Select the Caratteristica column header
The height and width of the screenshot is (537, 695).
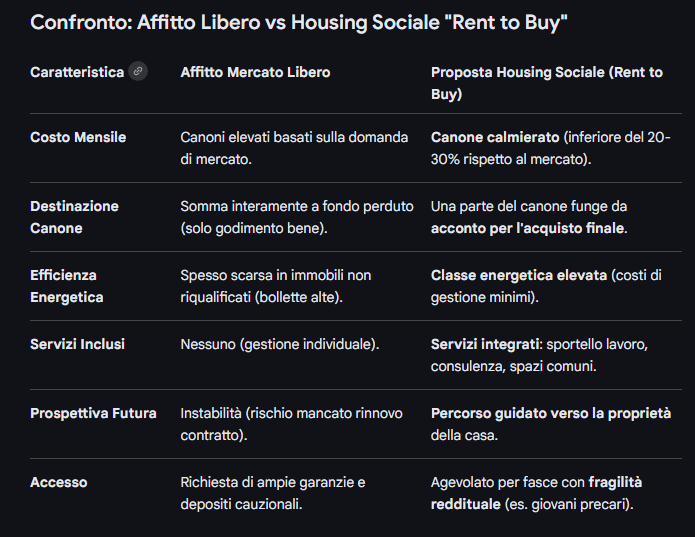click(77, 72)
